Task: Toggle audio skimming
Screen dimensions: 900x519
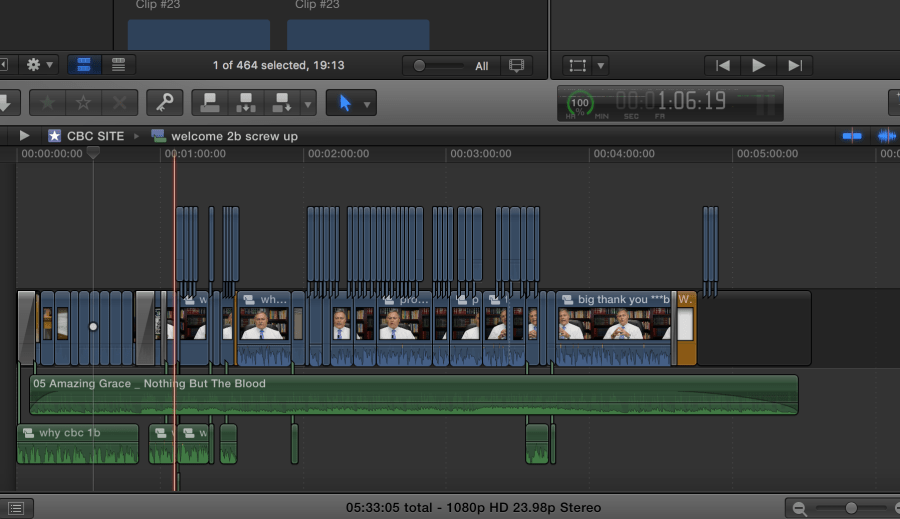Action: (x=887, y=136)
